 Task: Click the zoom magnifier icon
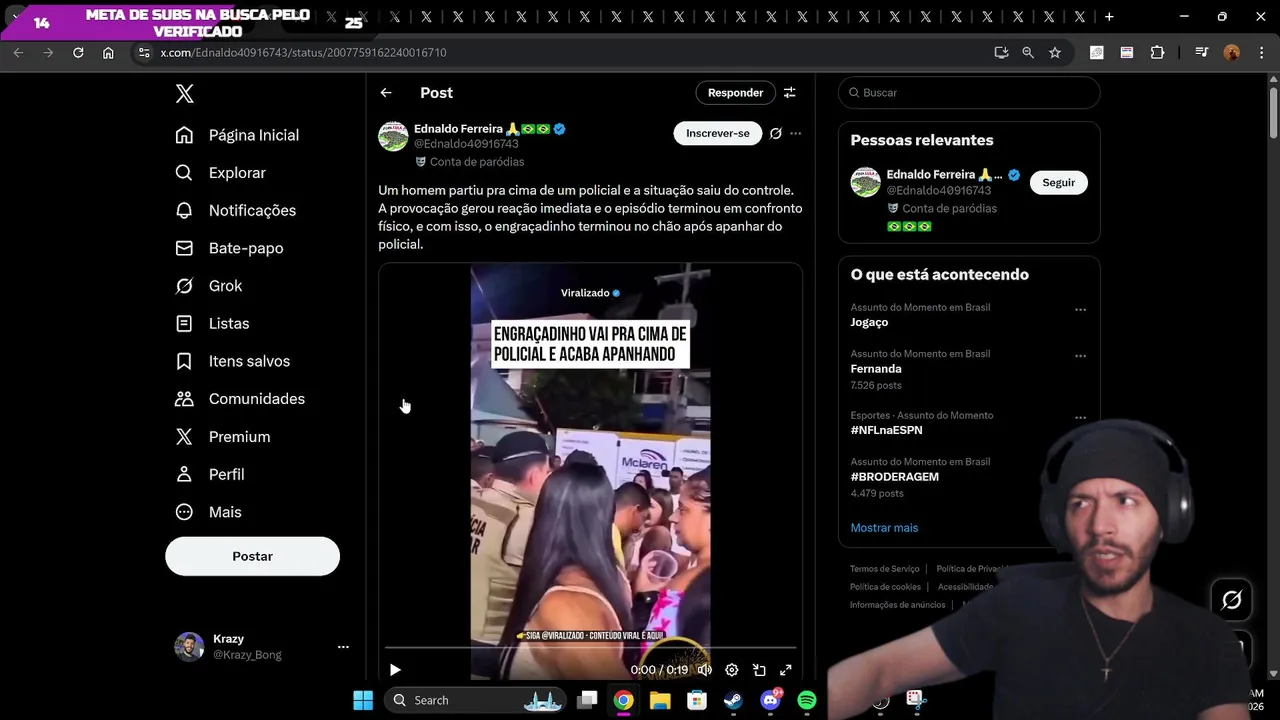point(1028,52)
